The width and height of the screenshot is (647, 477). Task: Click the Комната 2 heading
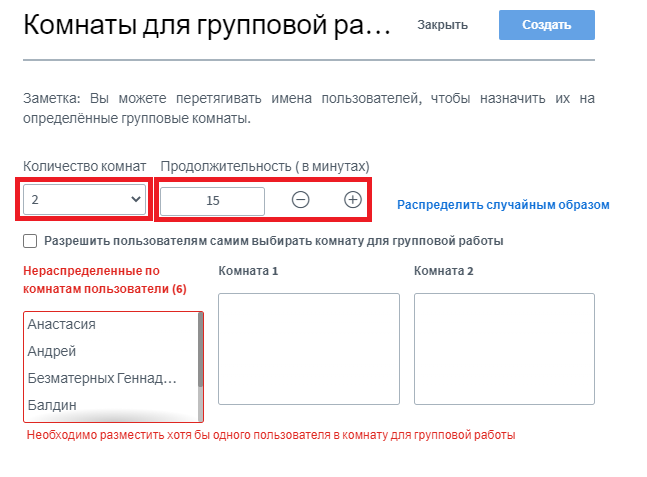click(x=443, y=271)
